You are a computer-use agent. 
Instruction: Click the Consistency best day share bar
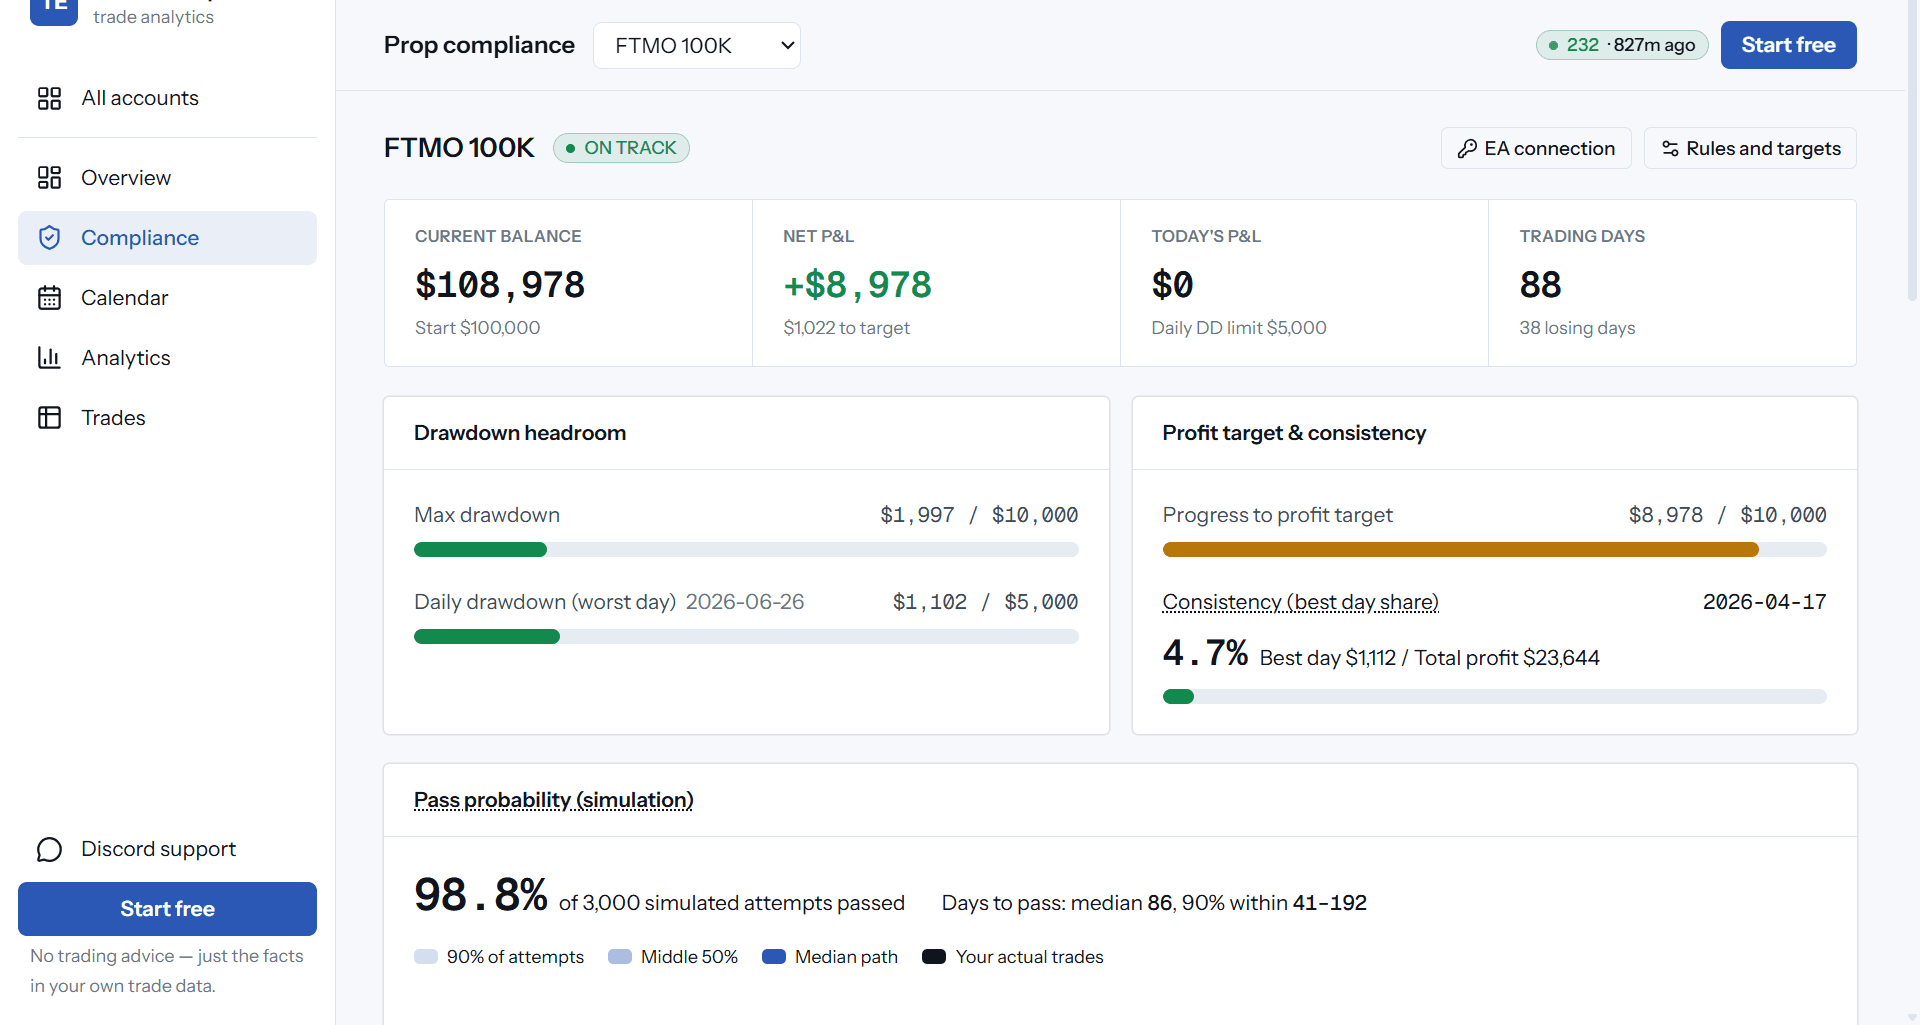tap(1494, 696)
